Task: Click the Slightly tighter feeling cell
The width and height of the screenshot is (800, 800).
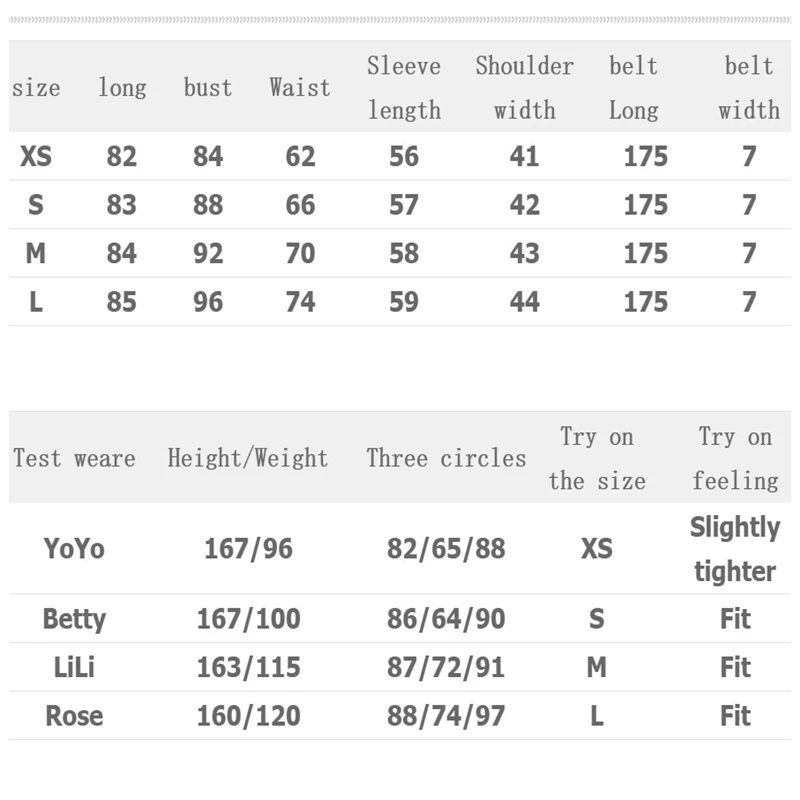Action: pyautogui.click(x=735, y=549)
